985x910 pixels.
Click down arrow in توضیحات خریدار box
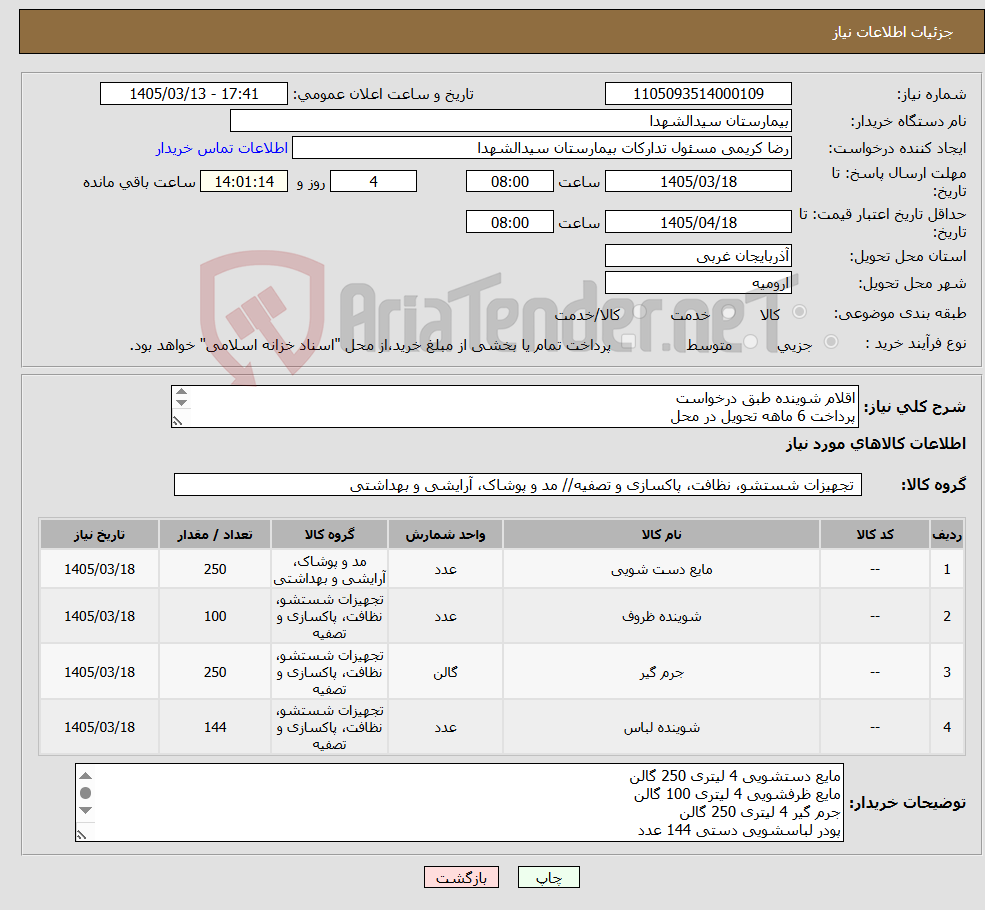pyautogui.click(x=86, y=810)
